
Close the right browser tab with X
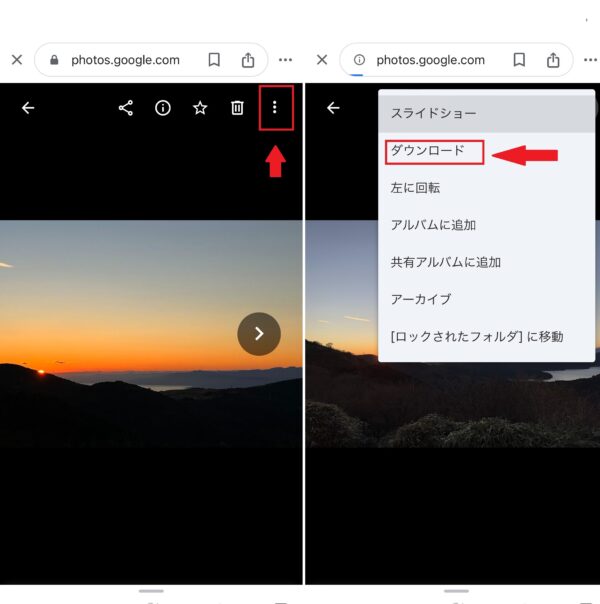coord(322,60)
